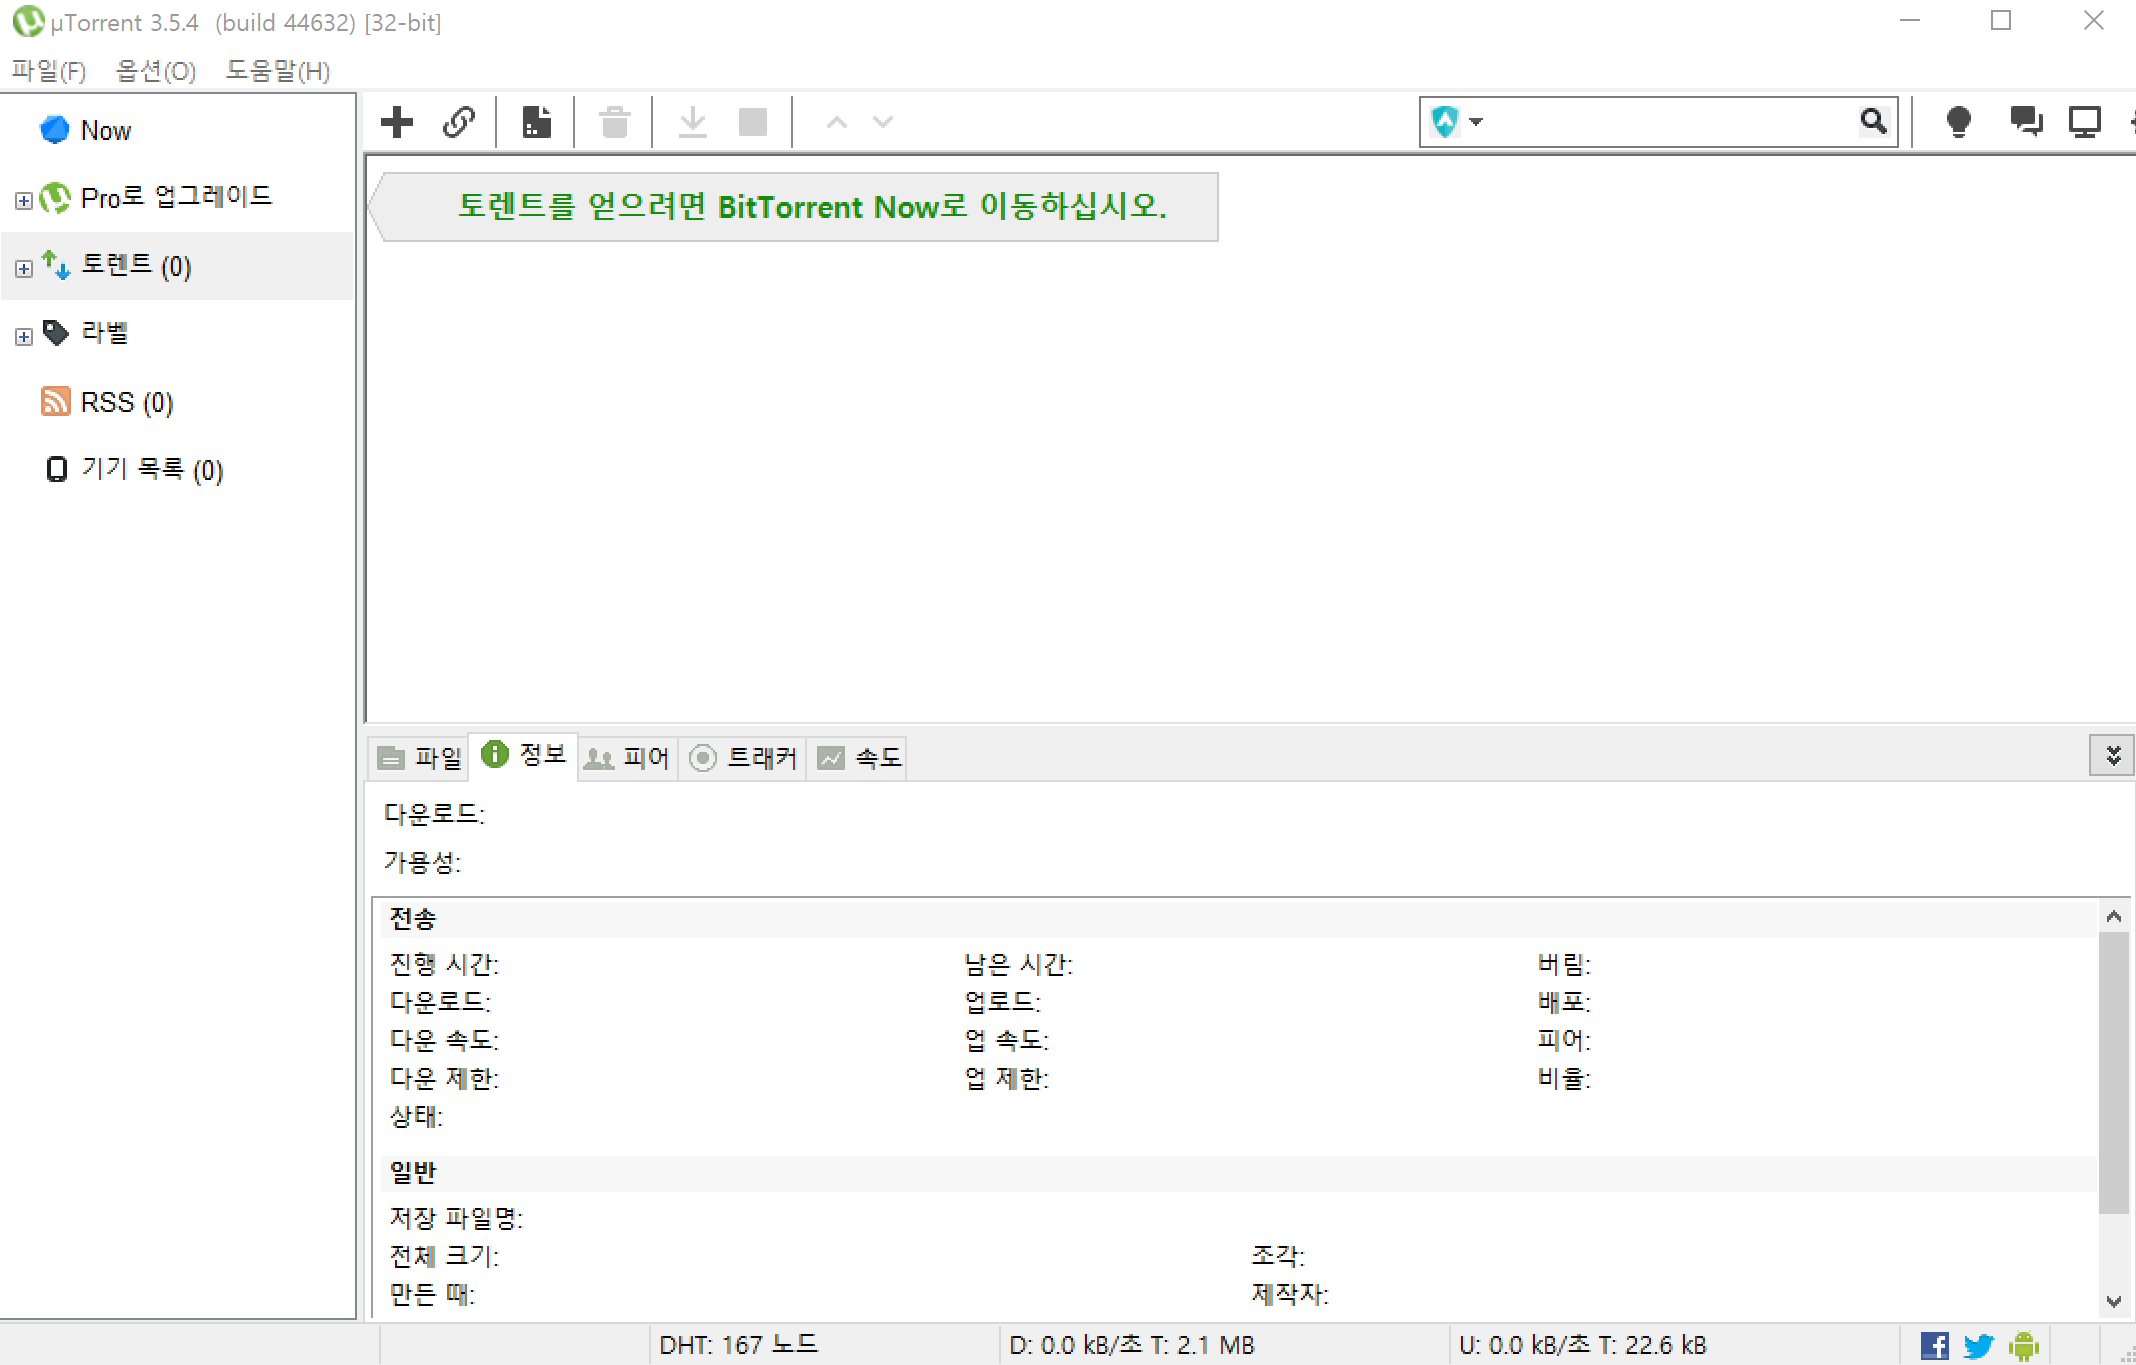Image resolution: width=2136 pixels, height=1365 pixels.
Task: Click the device list phone icon
Action: pyautogui.click(x=57, y=469)
